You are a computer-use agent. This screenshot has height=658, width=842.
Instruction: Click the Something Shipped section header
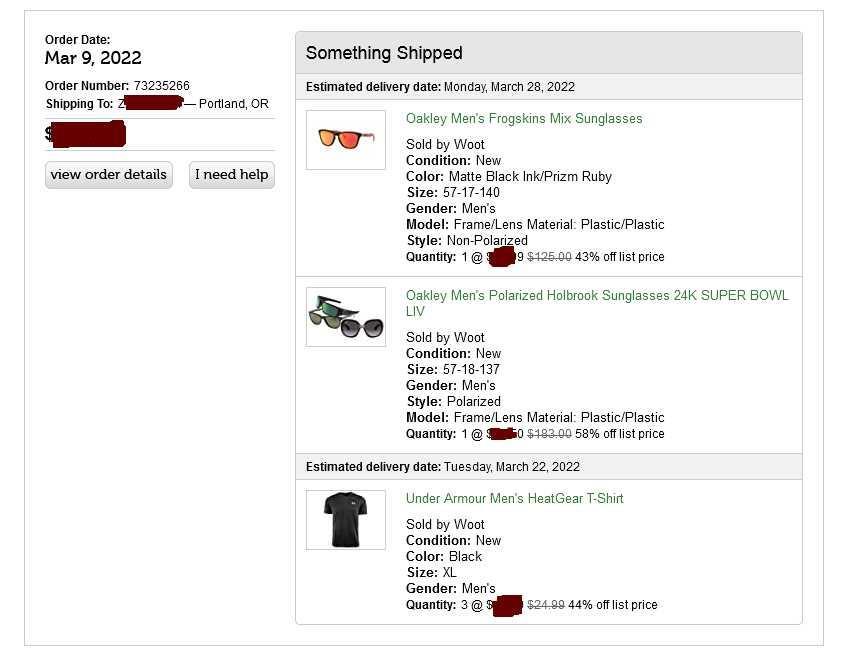tap(384, 53)
